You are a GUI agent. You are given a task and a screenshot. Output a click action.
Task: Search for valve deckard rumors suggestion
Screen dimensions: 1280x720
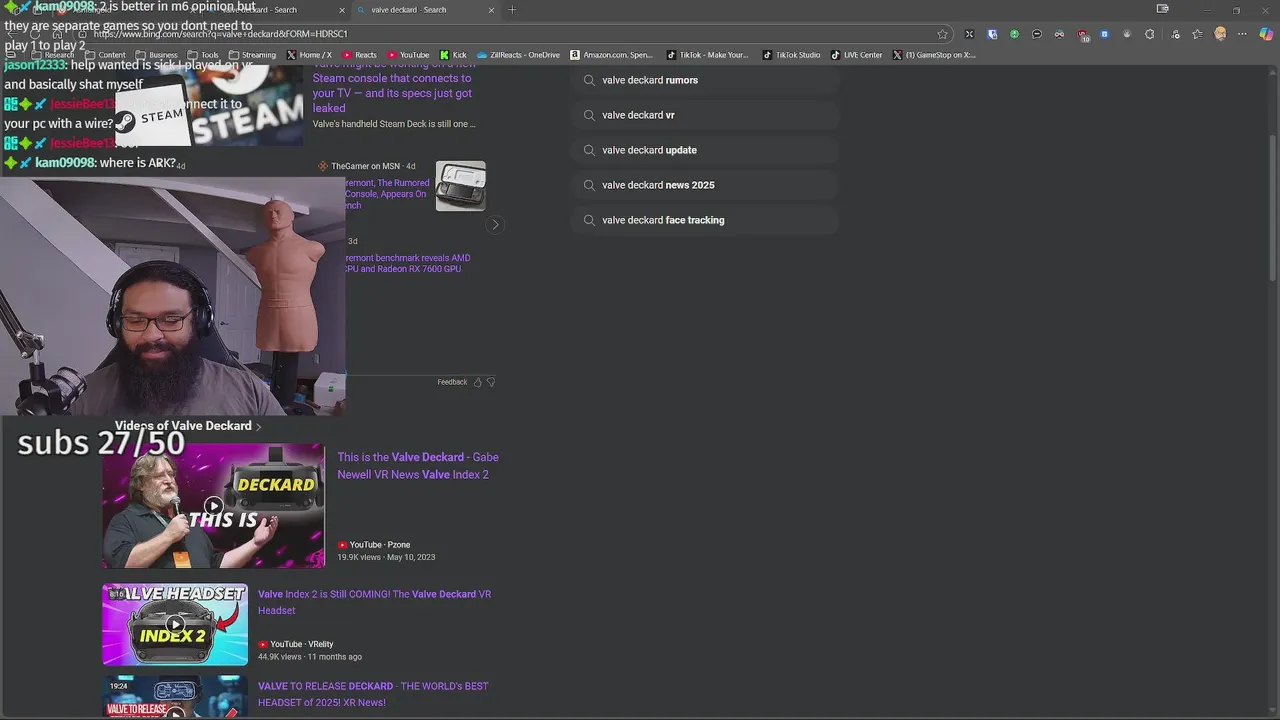point(705,80)
